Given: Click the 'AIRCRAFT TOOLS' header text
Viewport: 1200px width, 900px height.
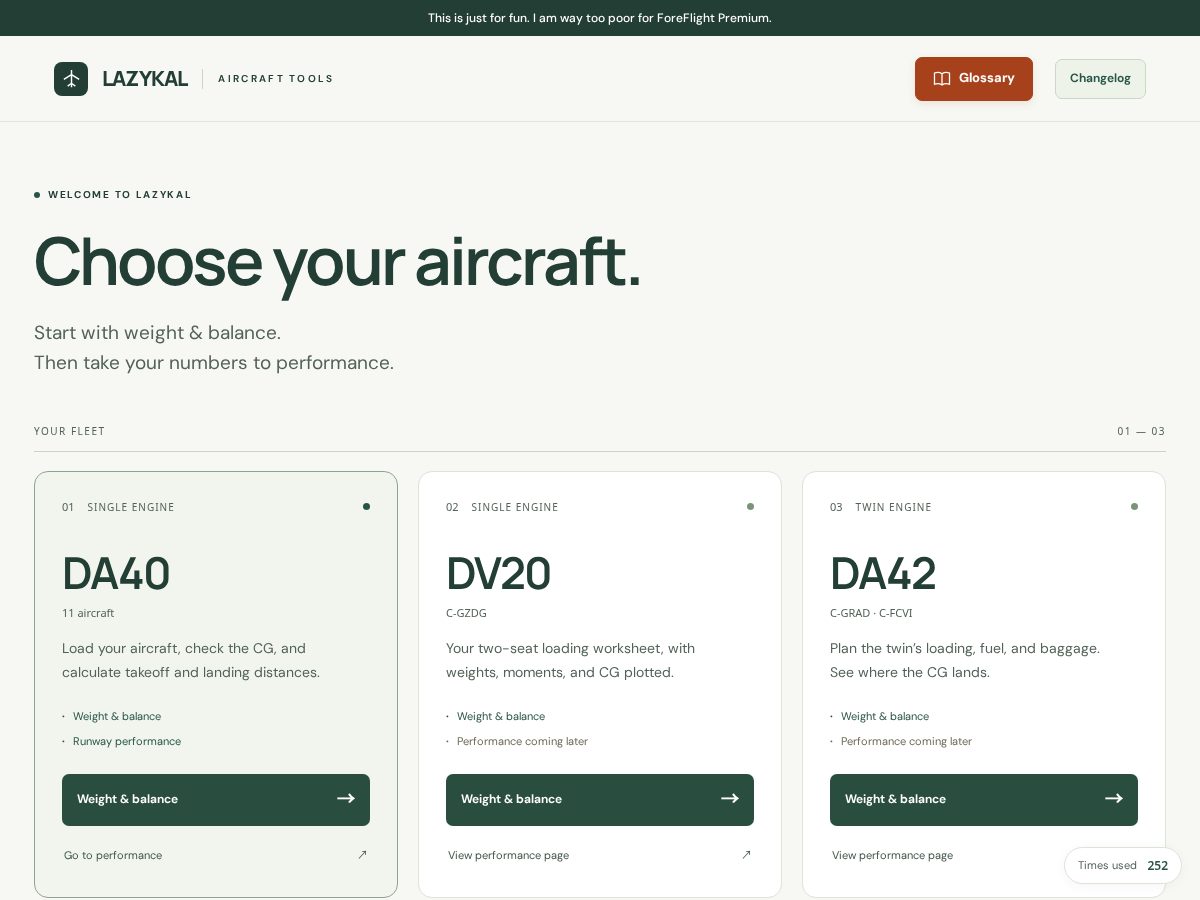Looking at the screenshot, I should 275,79.
